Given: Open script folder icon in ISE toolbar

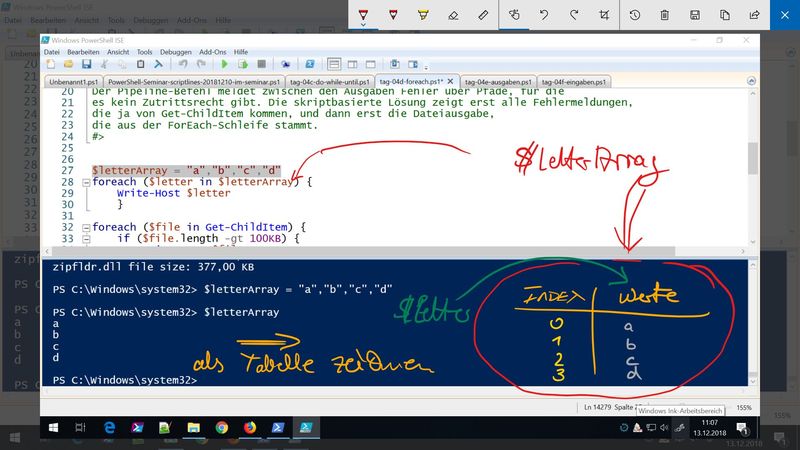Looking at the screenshot, I should click(68, 64).
